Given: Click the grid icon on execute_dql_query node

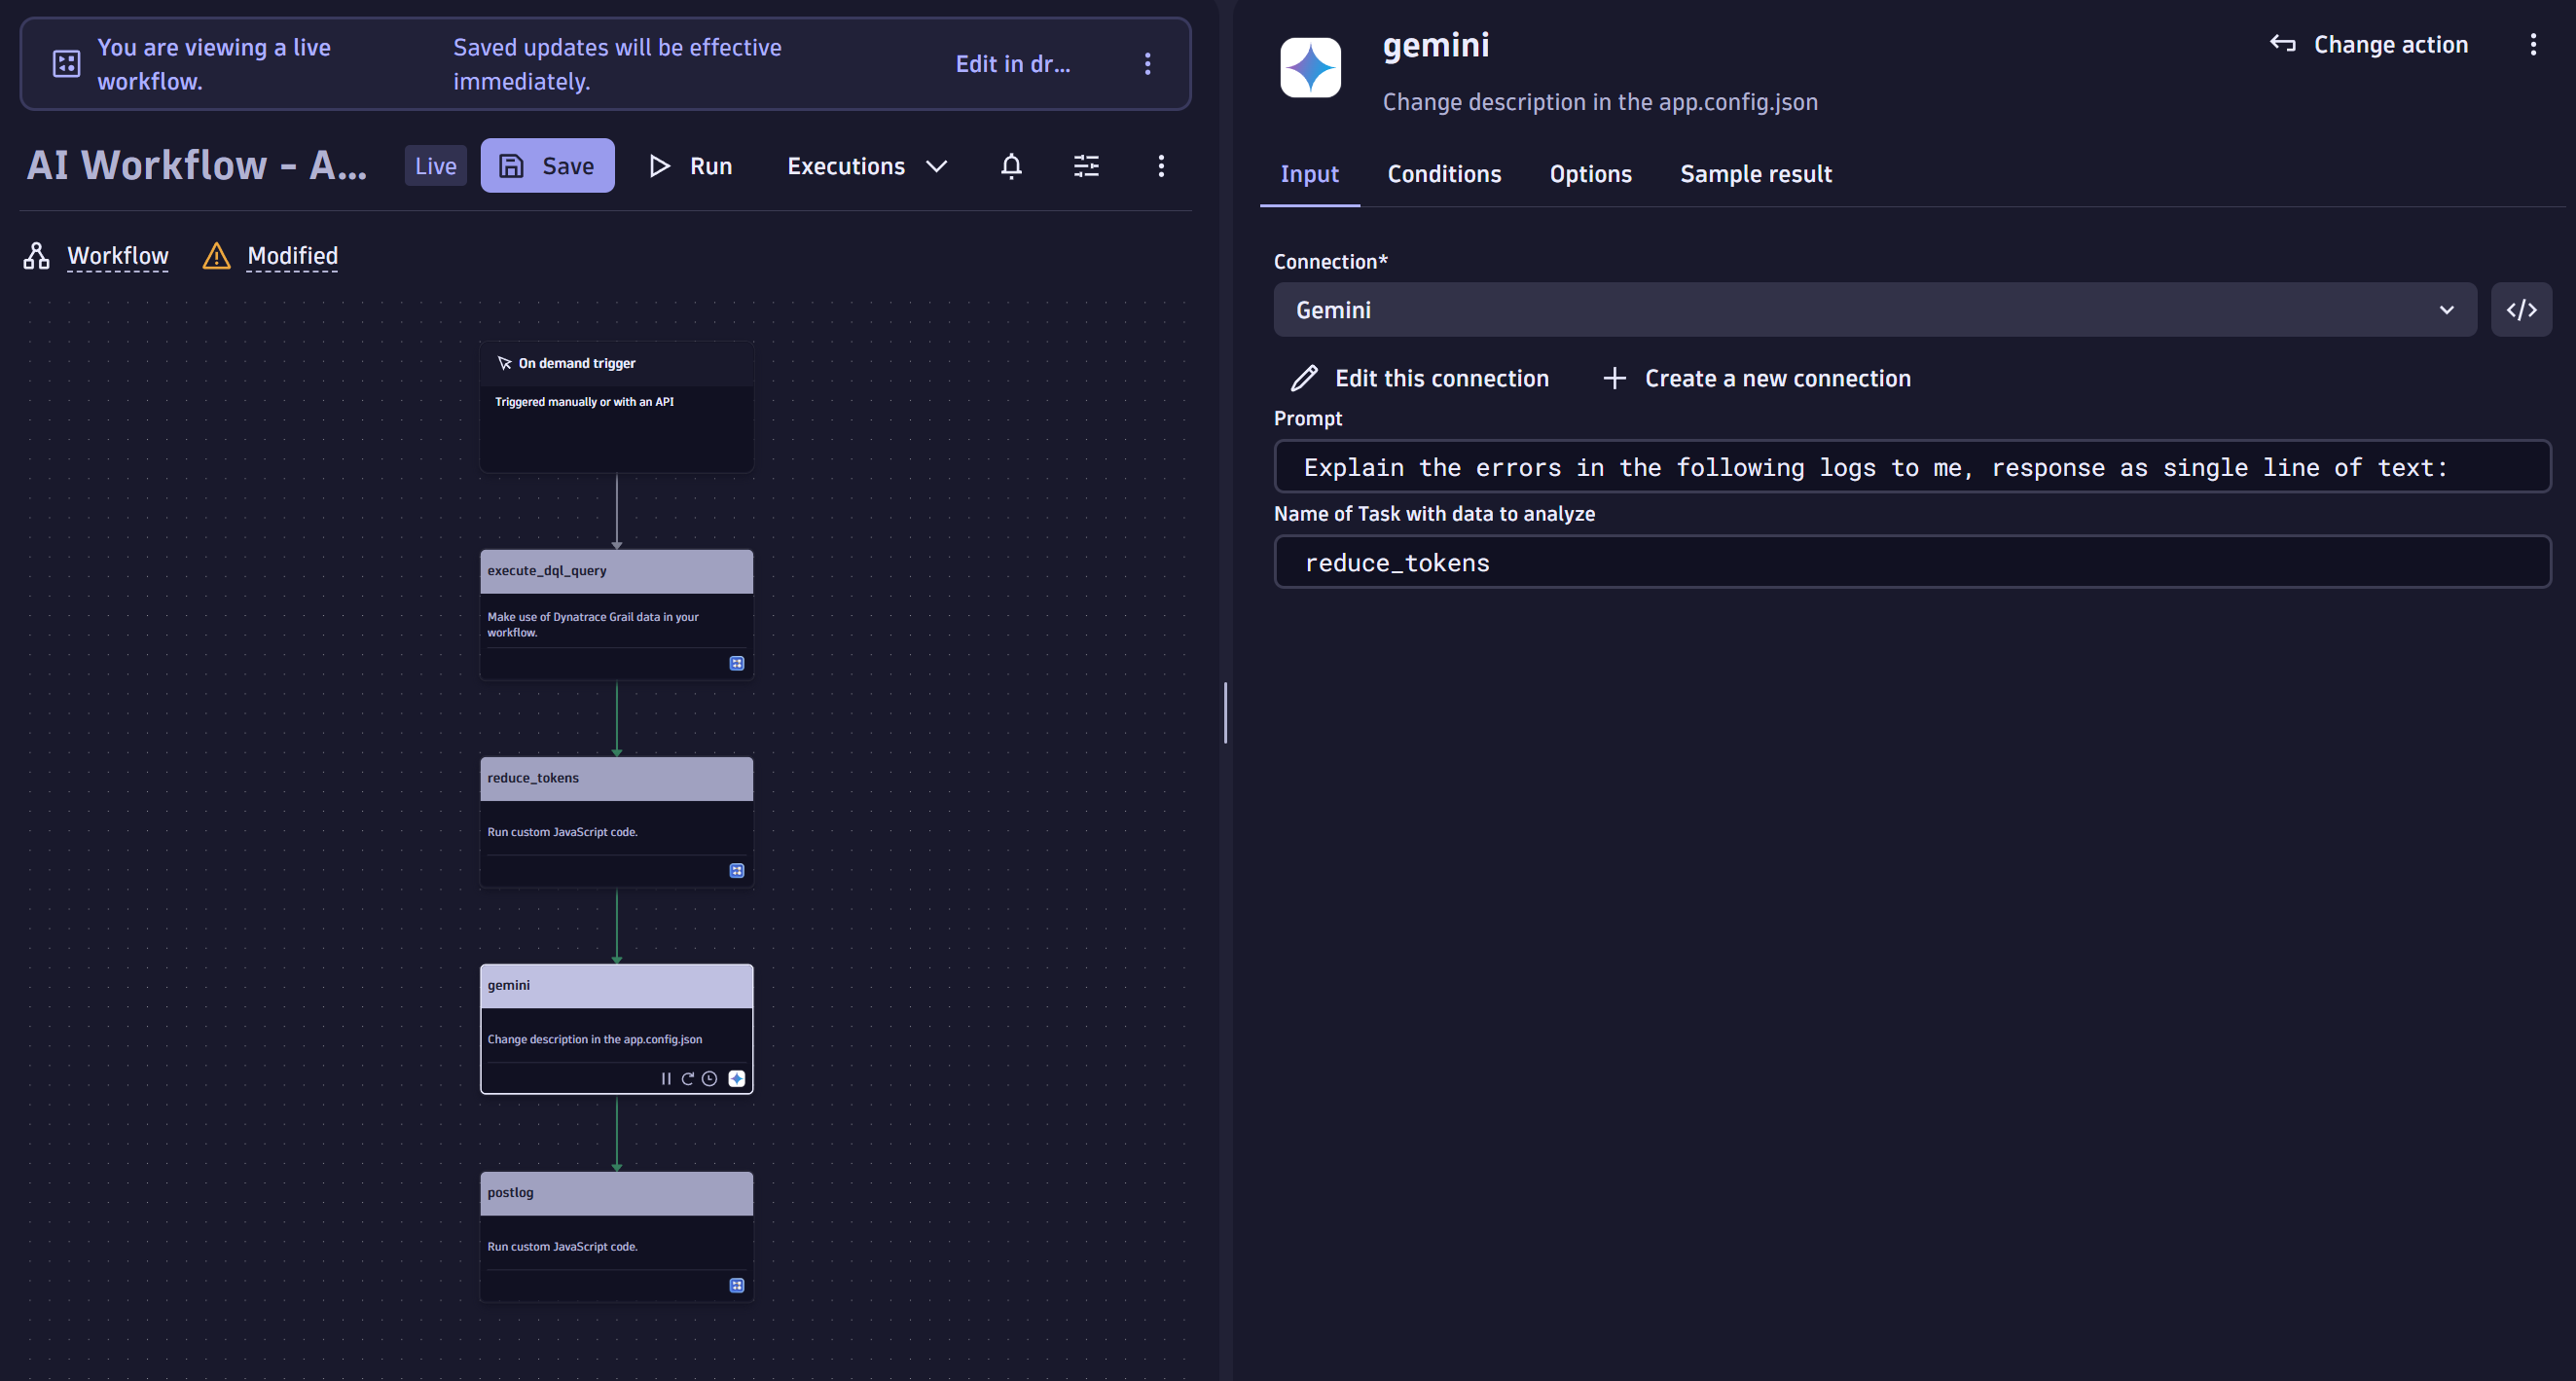Looking at the screenshot, I should [x=737, y=662].
